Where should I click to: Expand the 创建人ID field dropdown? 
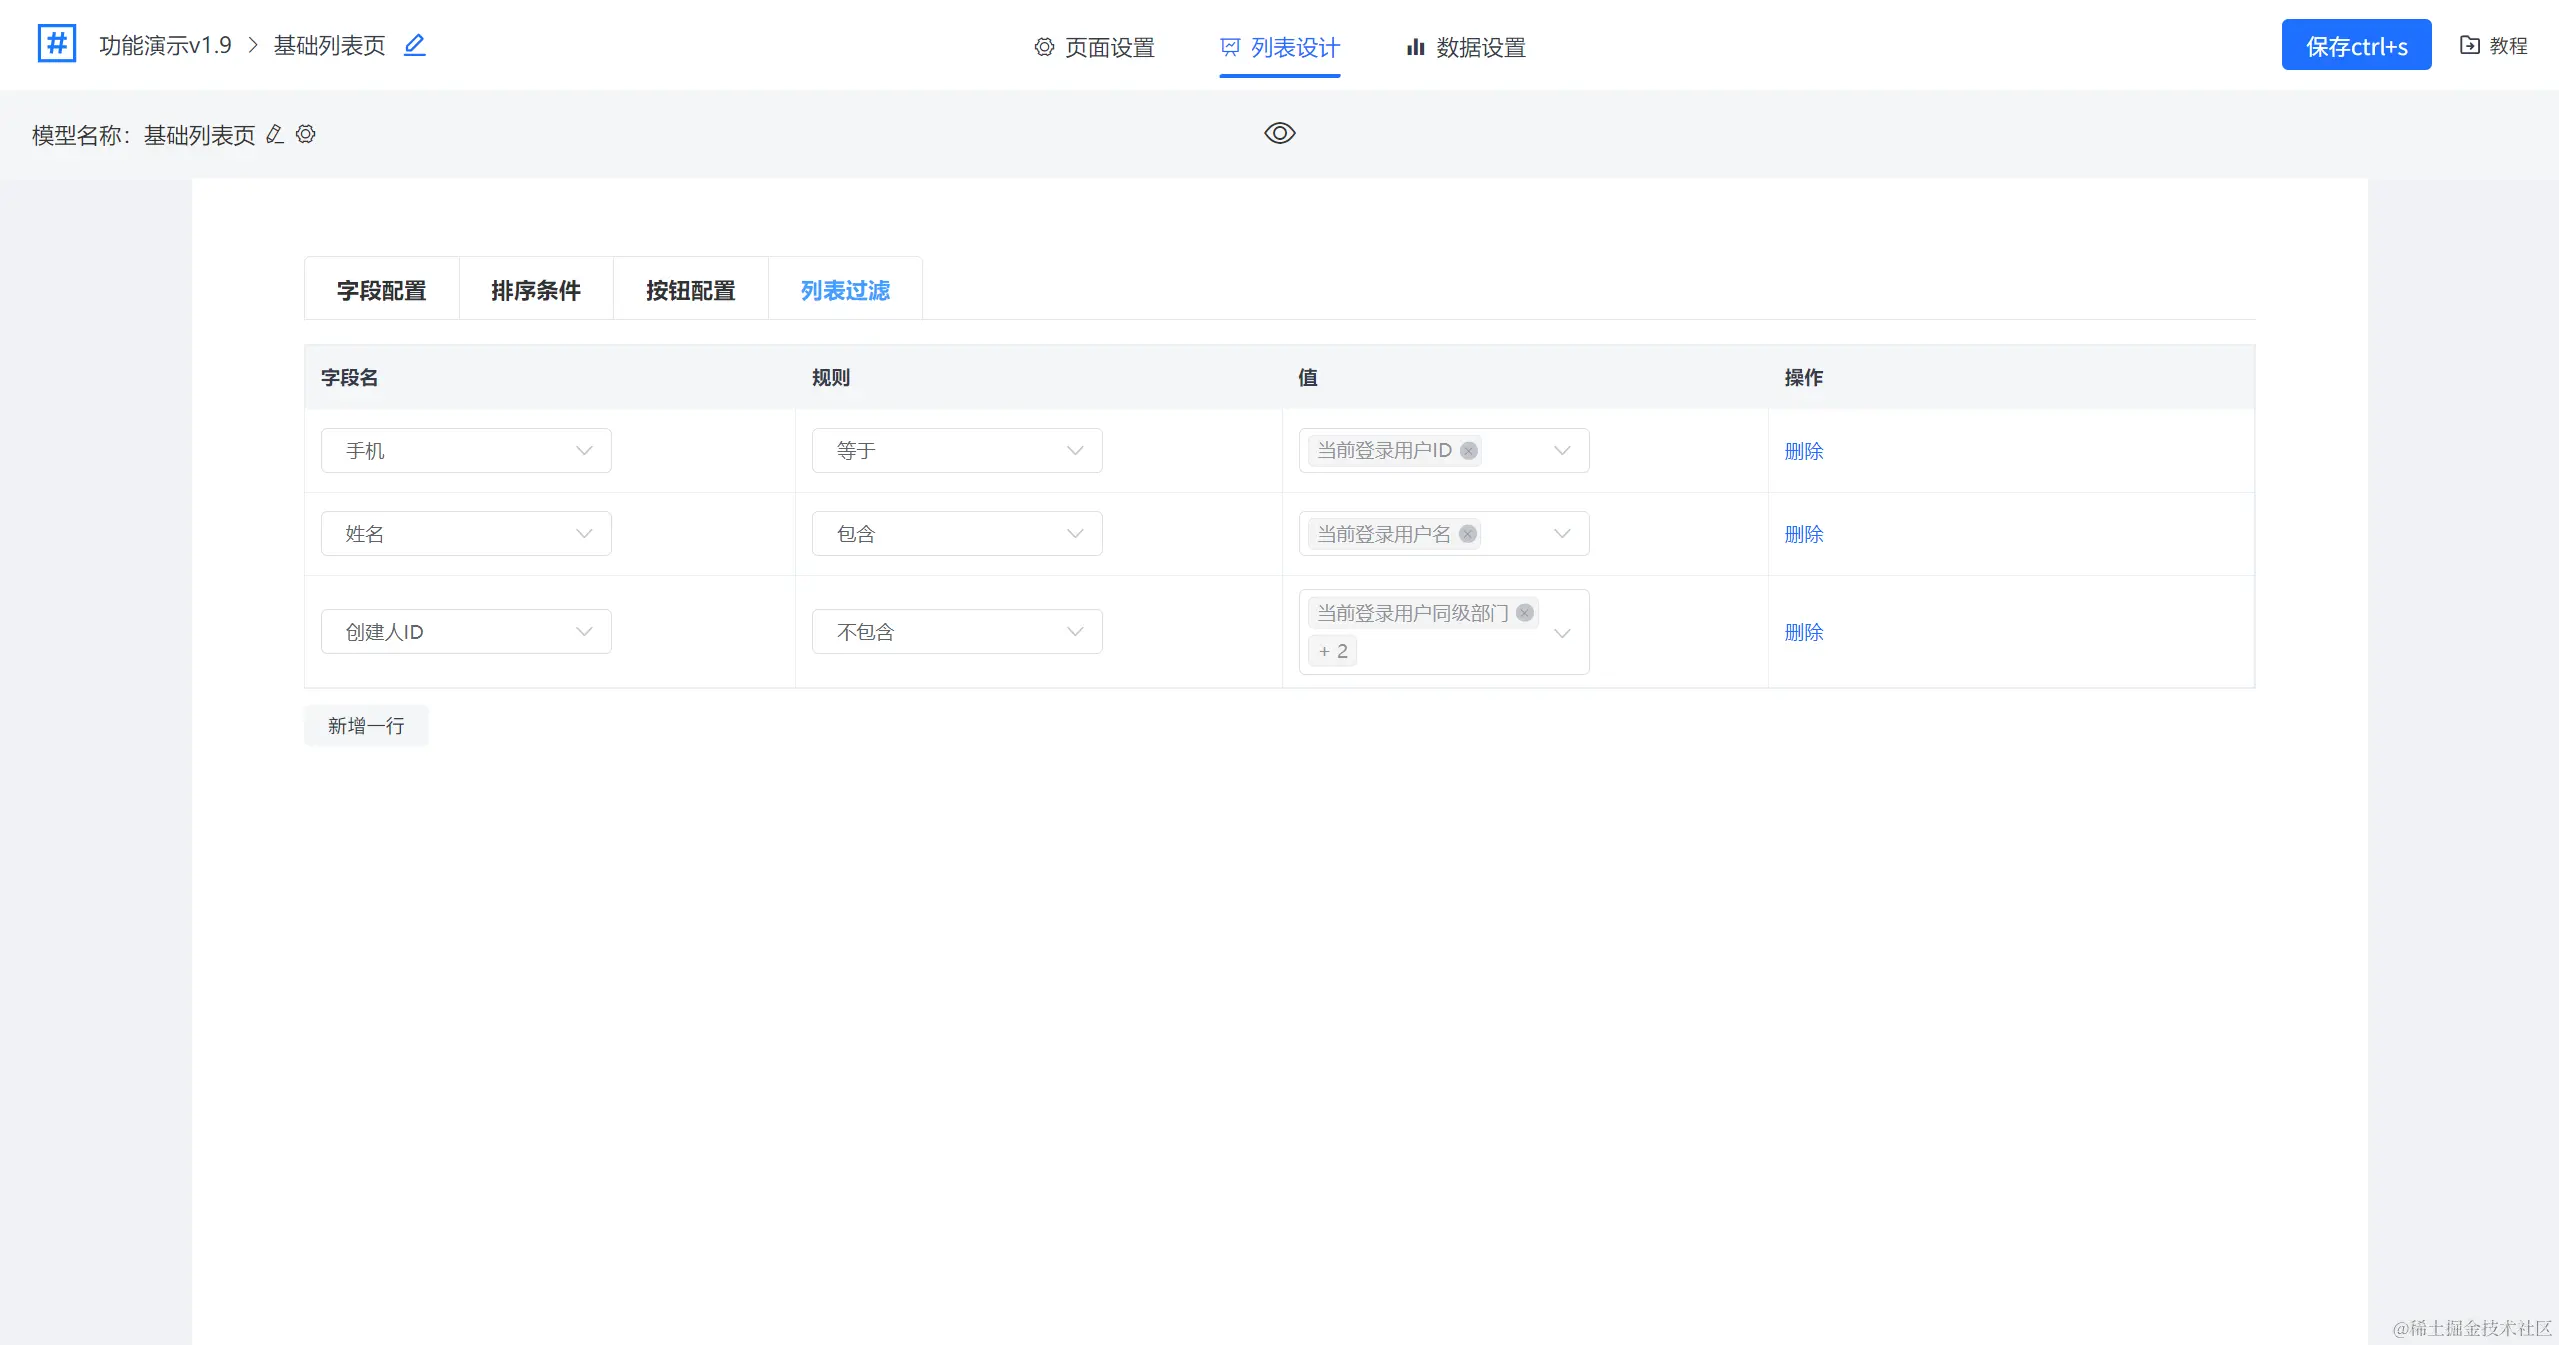pyautogui.click(x=466, y=632)
